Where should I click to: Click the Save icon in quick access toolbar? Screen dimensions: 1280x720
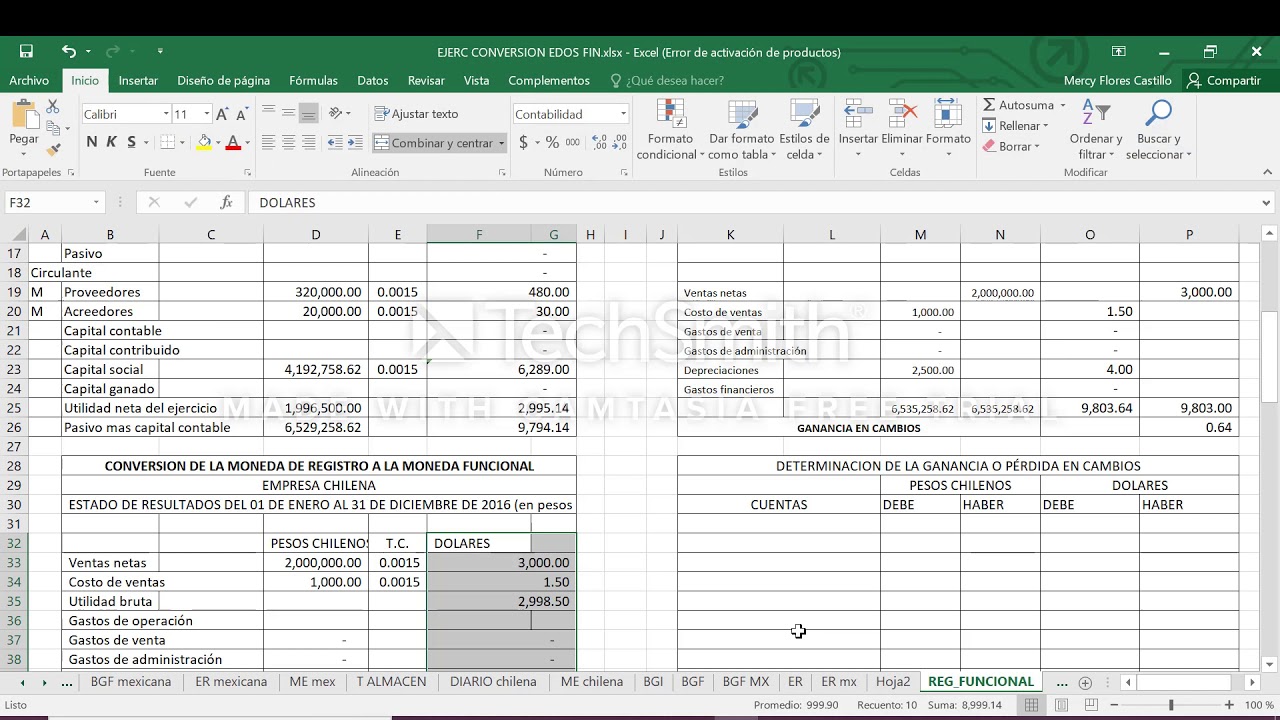(26, 51)
